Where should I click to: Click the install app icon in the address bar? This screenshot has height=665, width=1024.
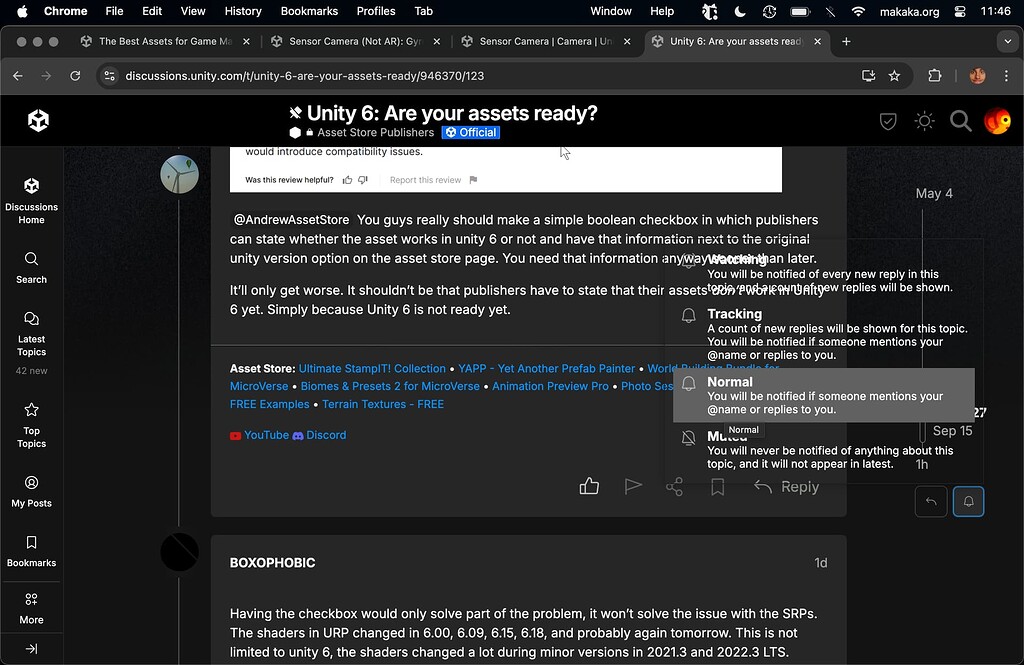(868, 76)
